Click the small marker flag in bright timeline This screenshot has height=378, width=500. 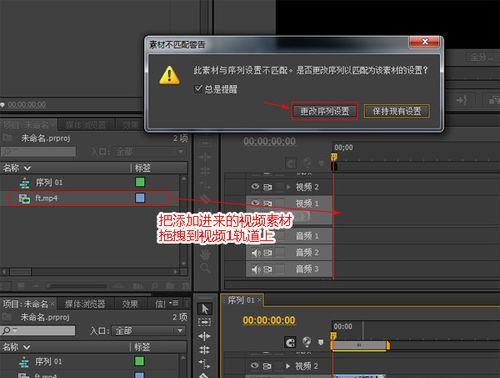(321, 342)
